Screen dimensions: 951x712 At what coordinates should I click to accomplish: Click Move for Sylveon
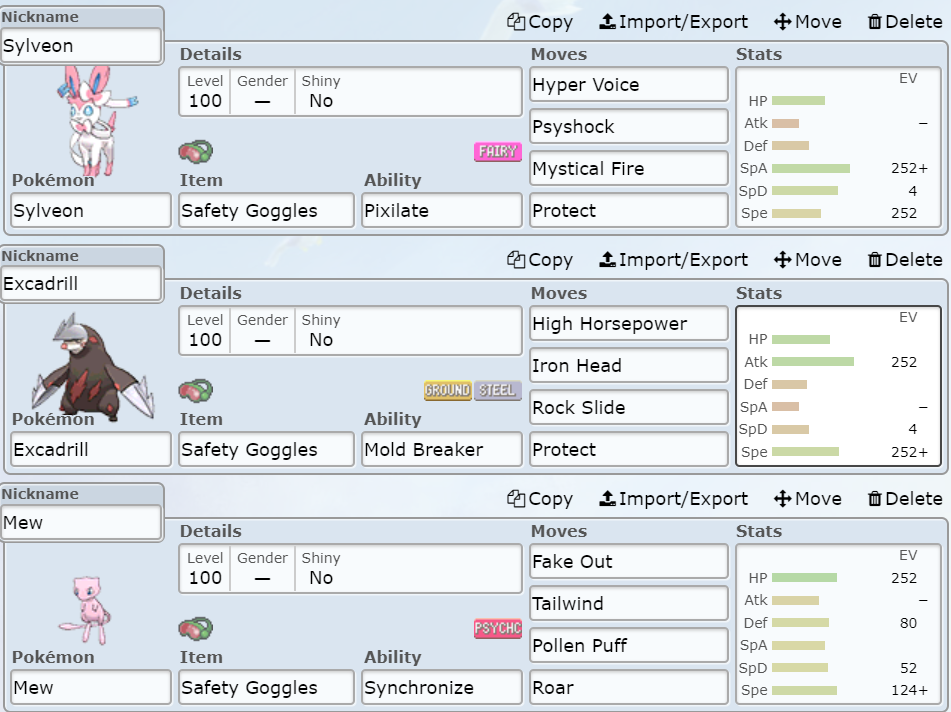[808, 22]
